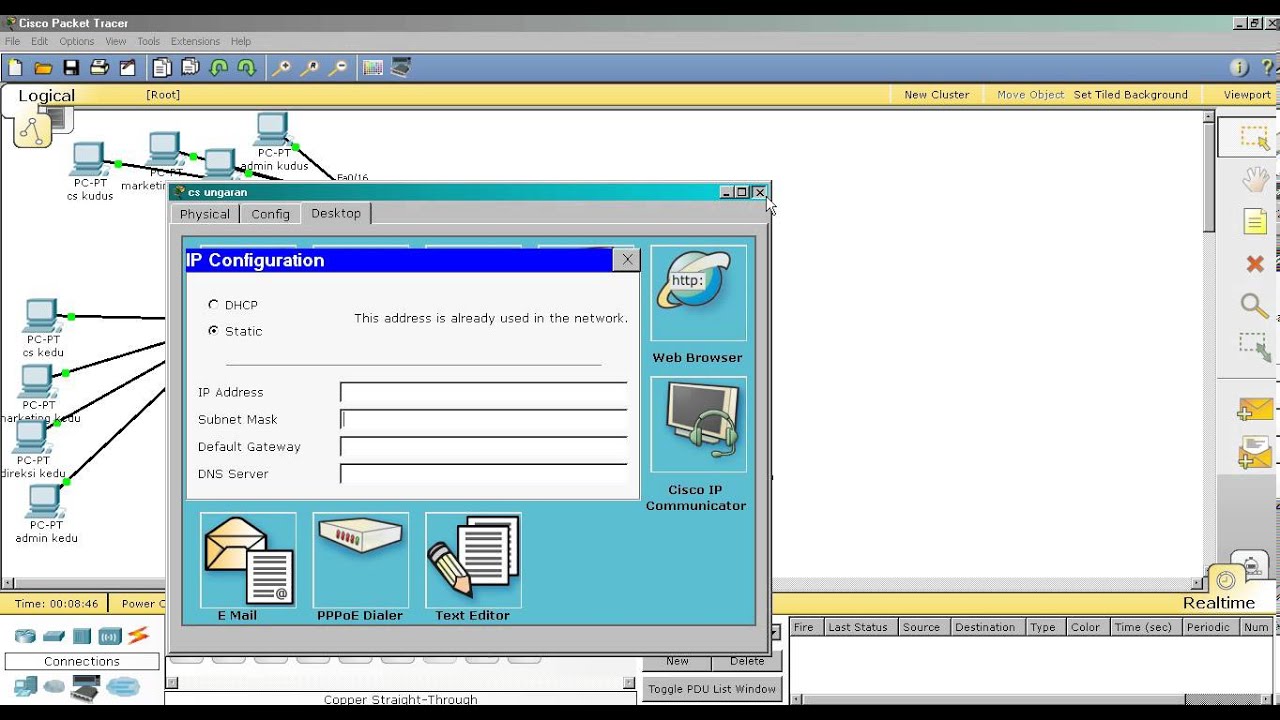
Task: Save the project using the floppy disk icon
Action: pyautogui.click(x=71, y=68)
